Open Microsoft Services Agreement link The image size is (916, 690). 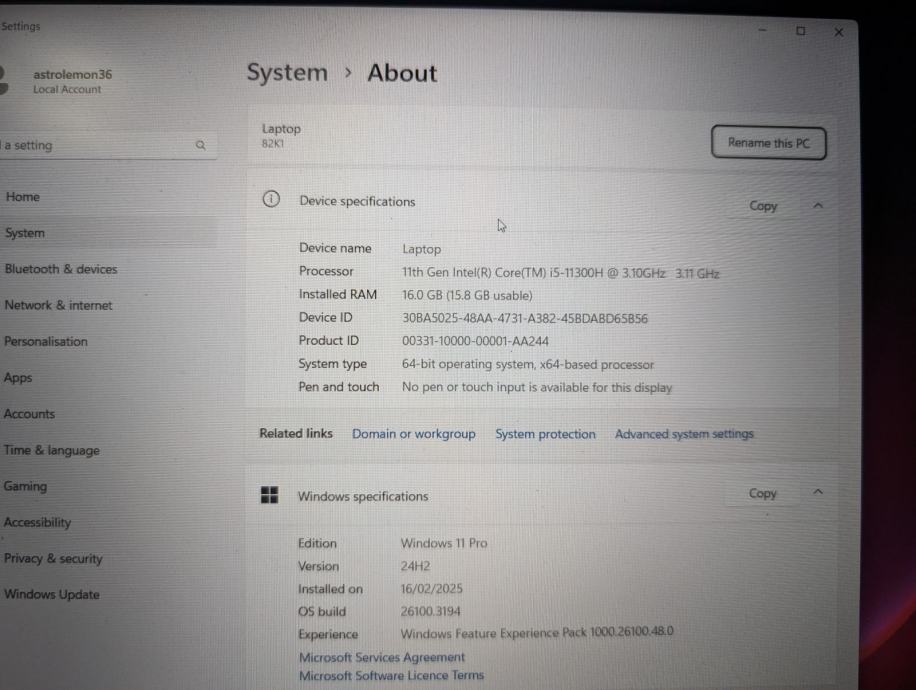click(382, 657)
